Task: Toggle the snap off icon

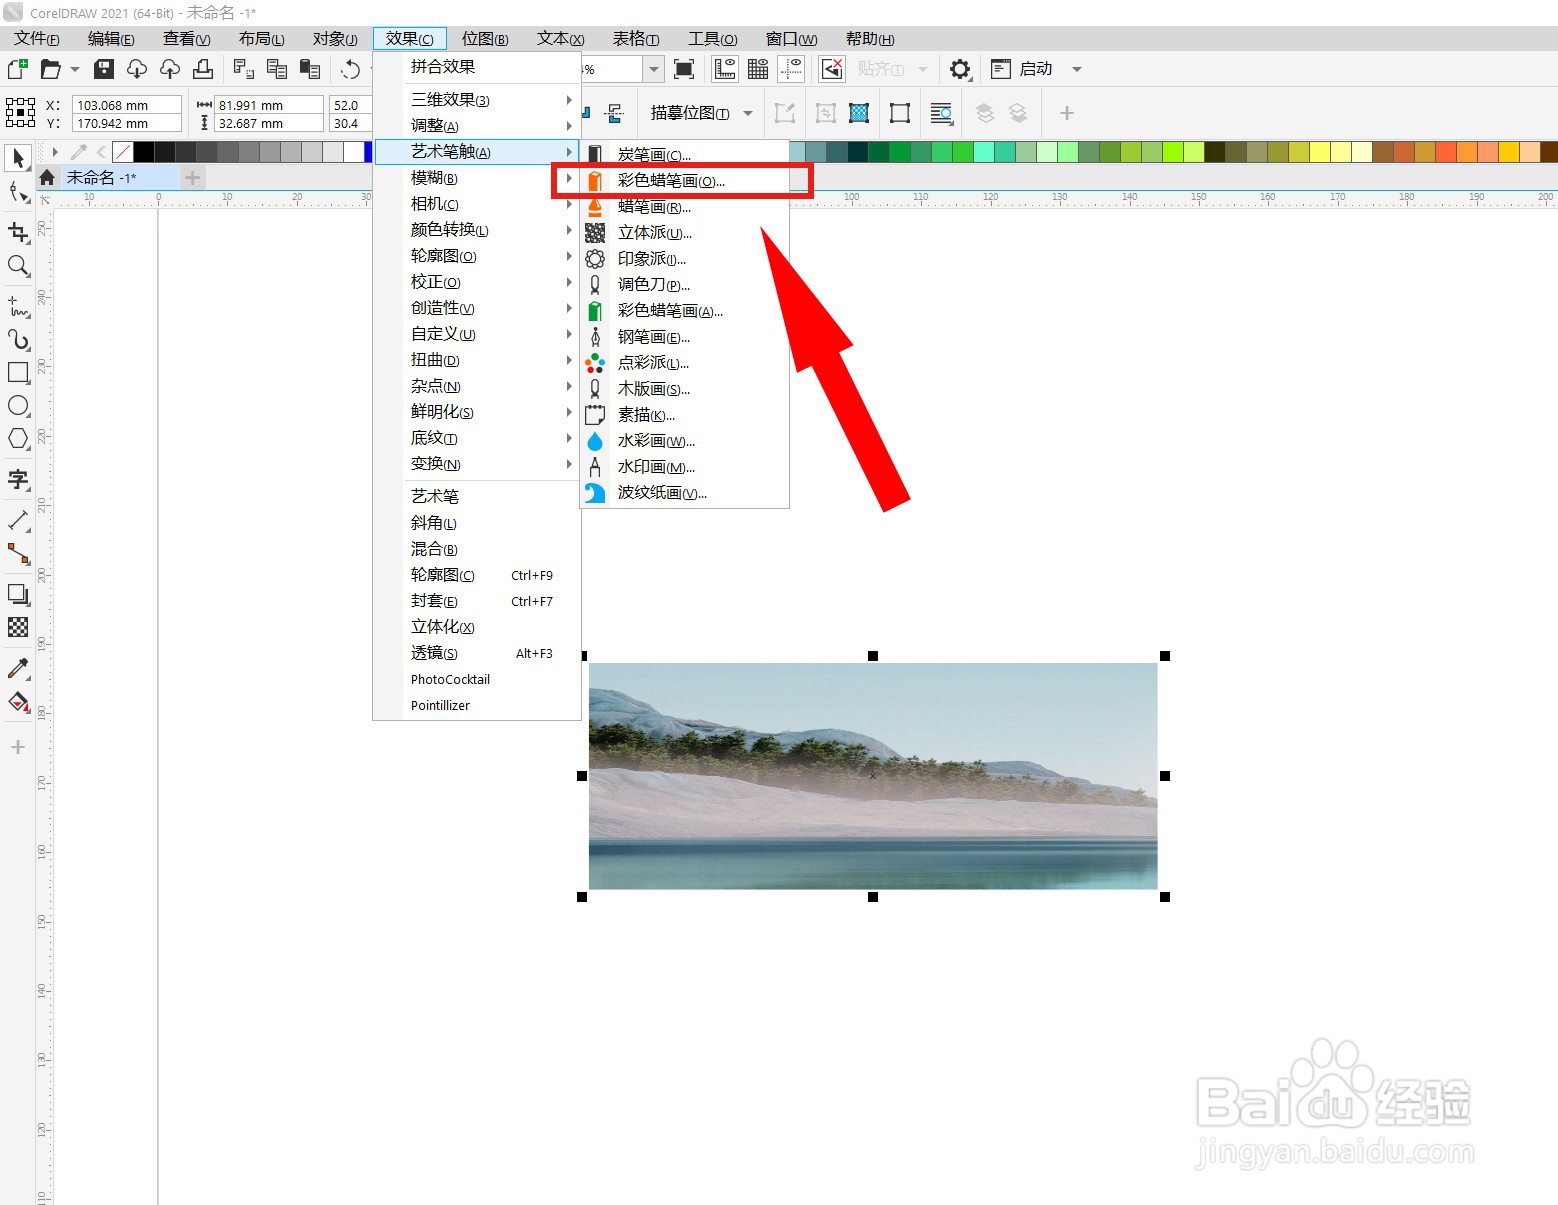Action: coord(832,69)
